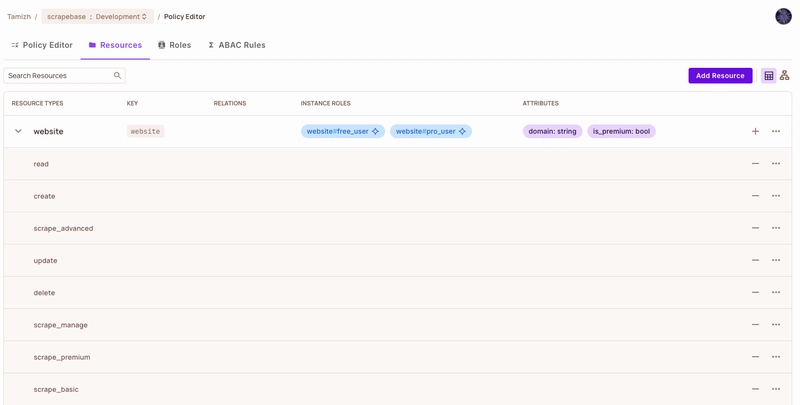
Task: Open three-dot menu for scrape_premium
Action: (776, 357)
